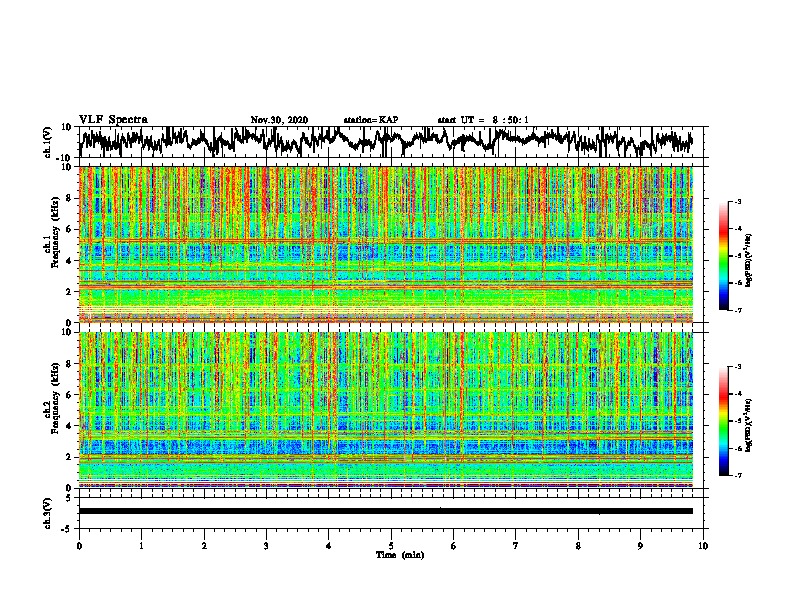Click inside the ch.2 spectrogram panel
The height and width of the screenshot is (612, 792).
(386, 410)
